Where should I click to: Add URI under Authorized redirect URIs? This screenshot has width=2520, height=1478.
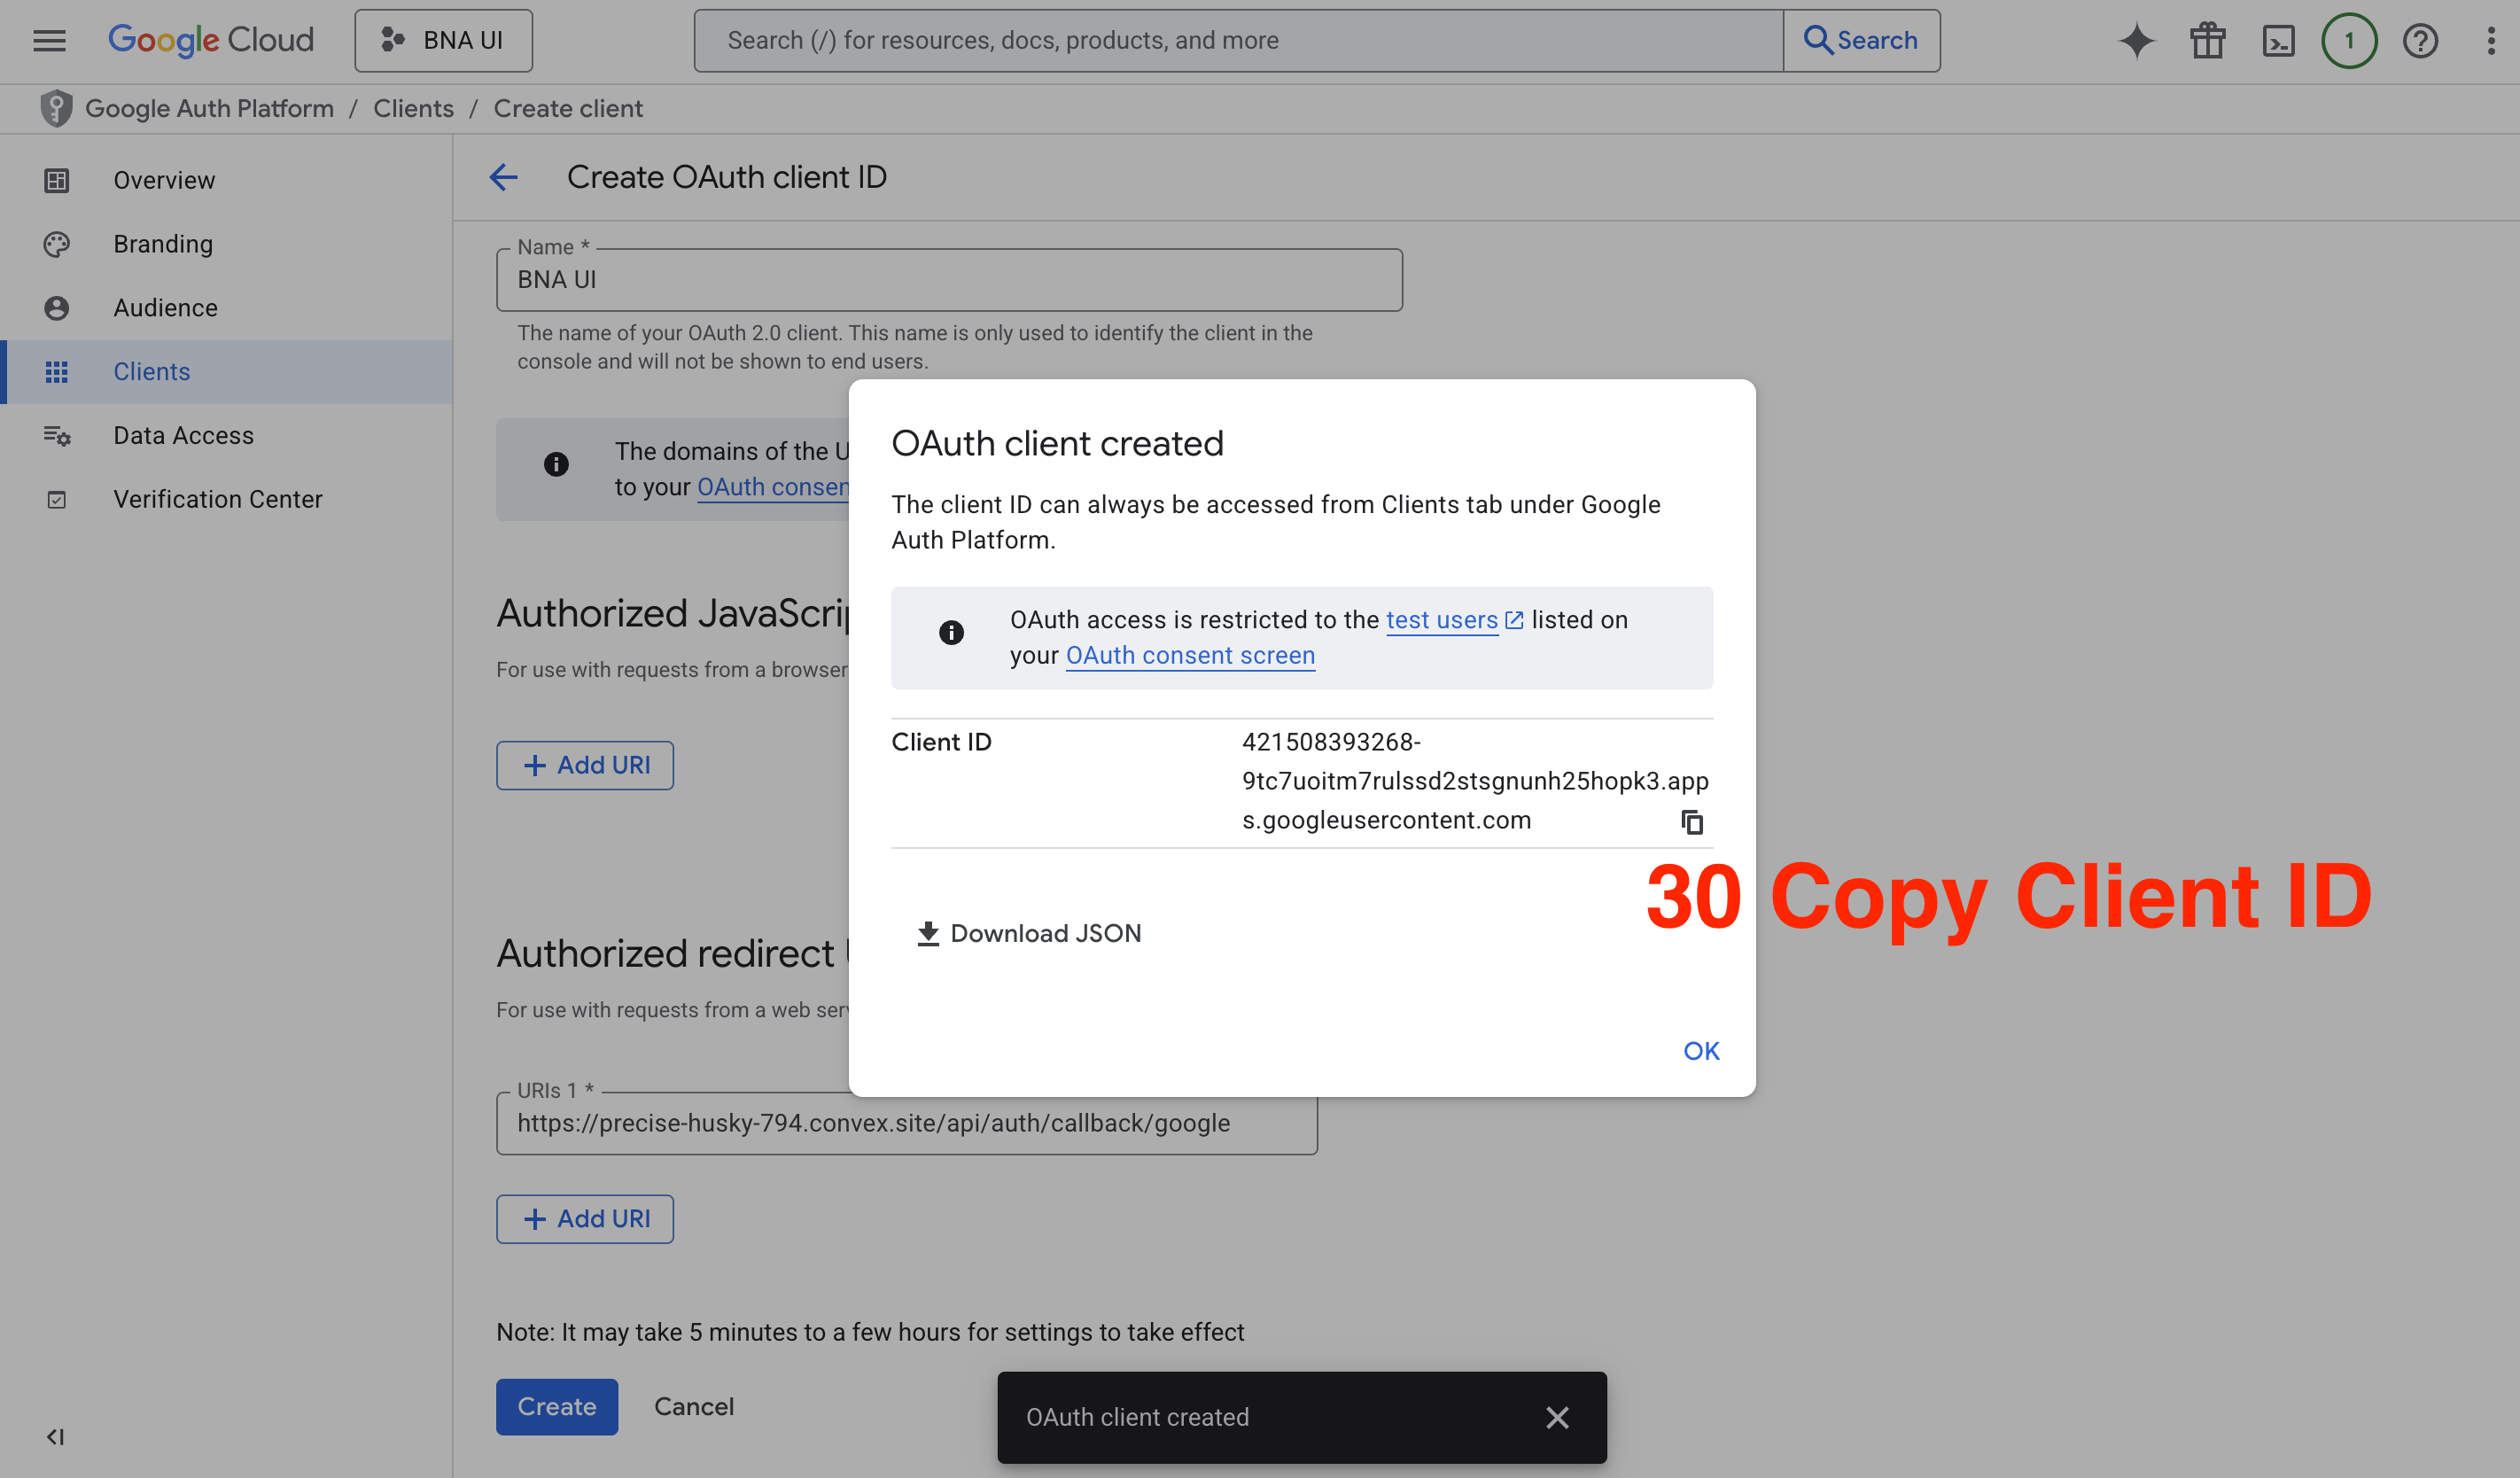click(x=585, y=1219)
